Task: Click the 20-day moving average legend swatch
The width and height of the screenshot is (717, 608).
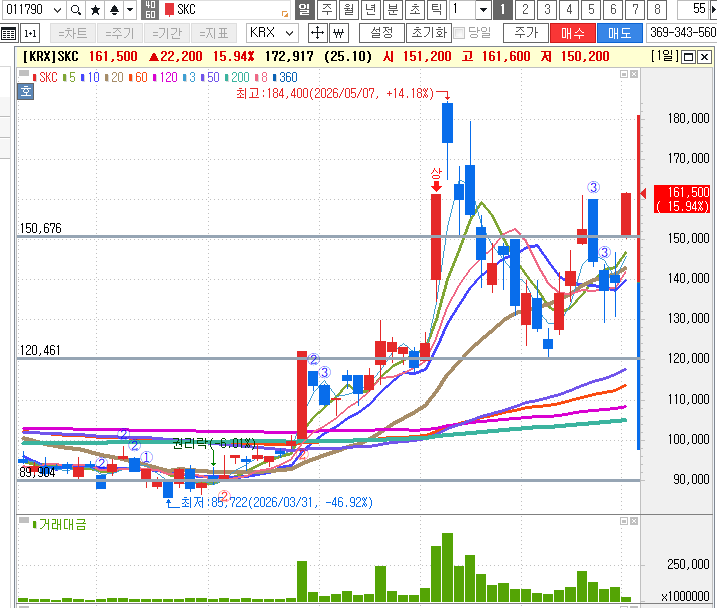Action: point(107,77)
